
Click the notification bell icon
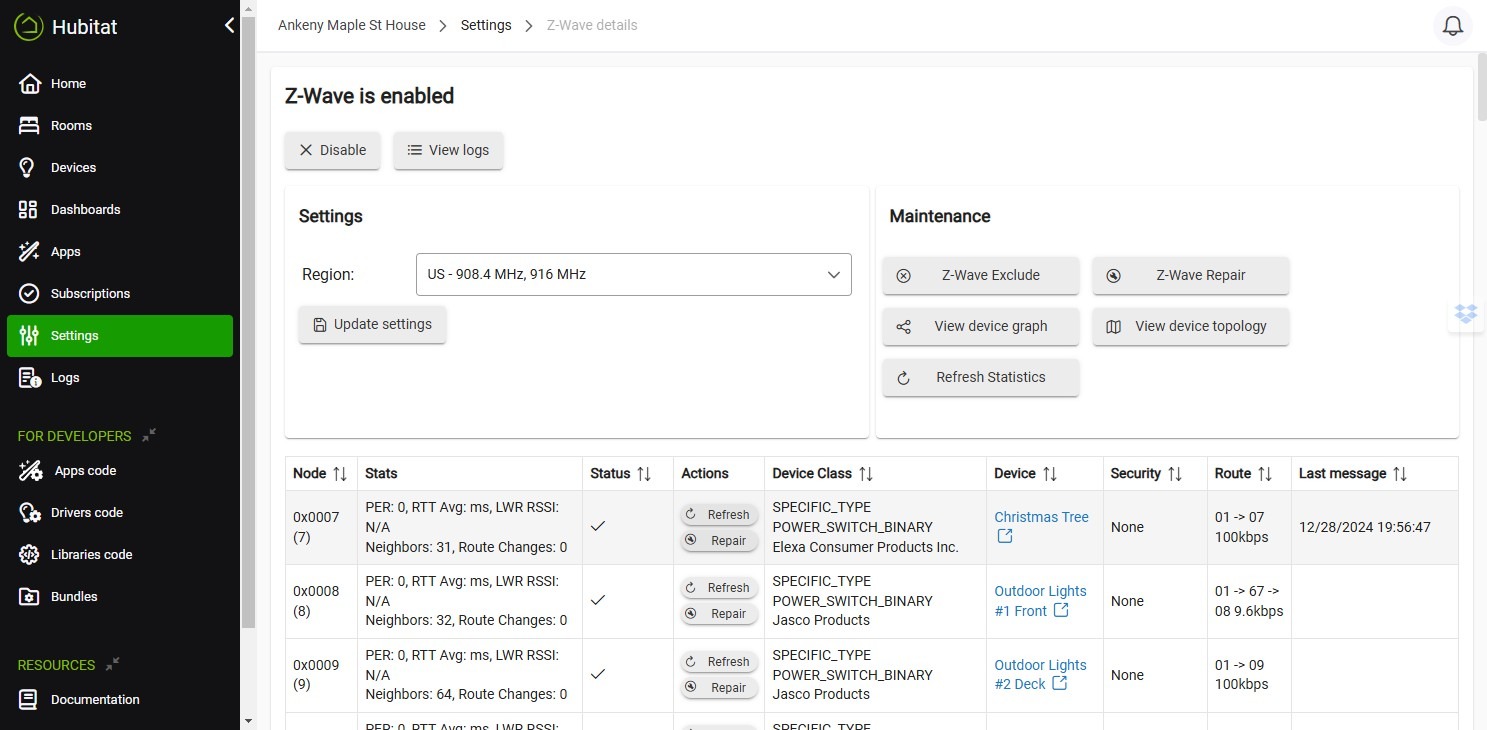(x=1453, y=26)
